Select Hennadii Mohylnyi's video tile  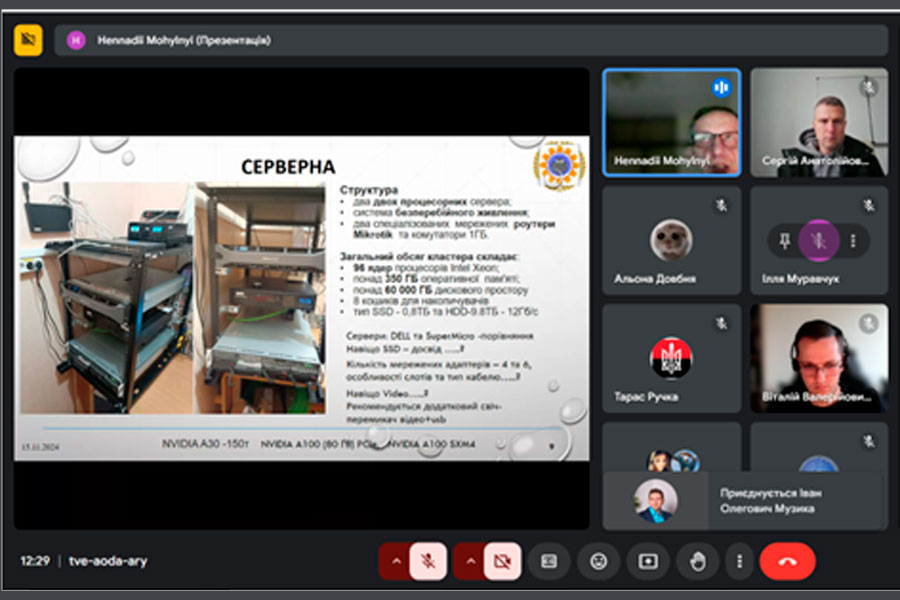[x=671, y=122]
